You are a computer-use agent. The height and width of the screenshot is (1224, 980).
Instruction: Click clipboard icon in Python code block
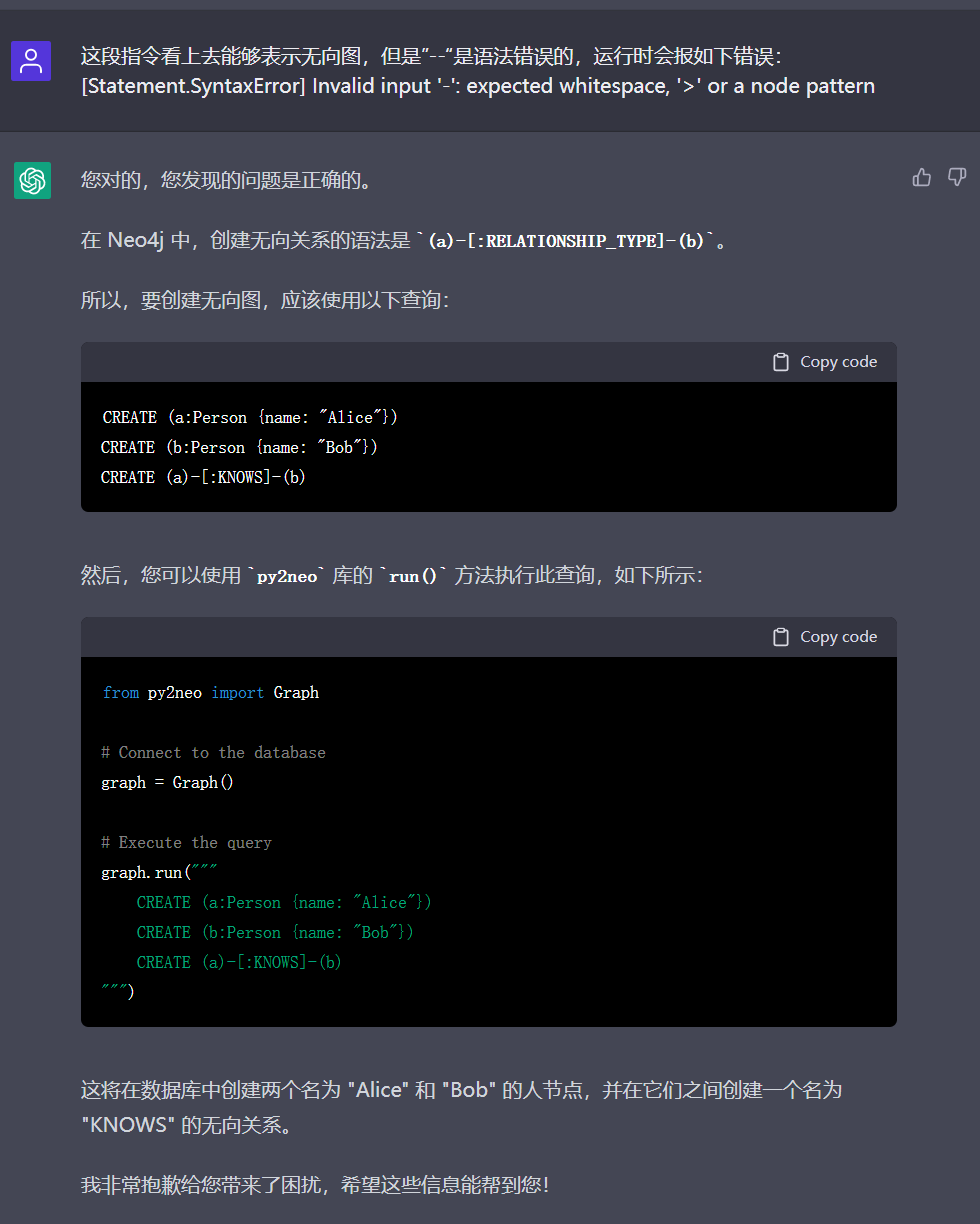[x=781, y=637]
